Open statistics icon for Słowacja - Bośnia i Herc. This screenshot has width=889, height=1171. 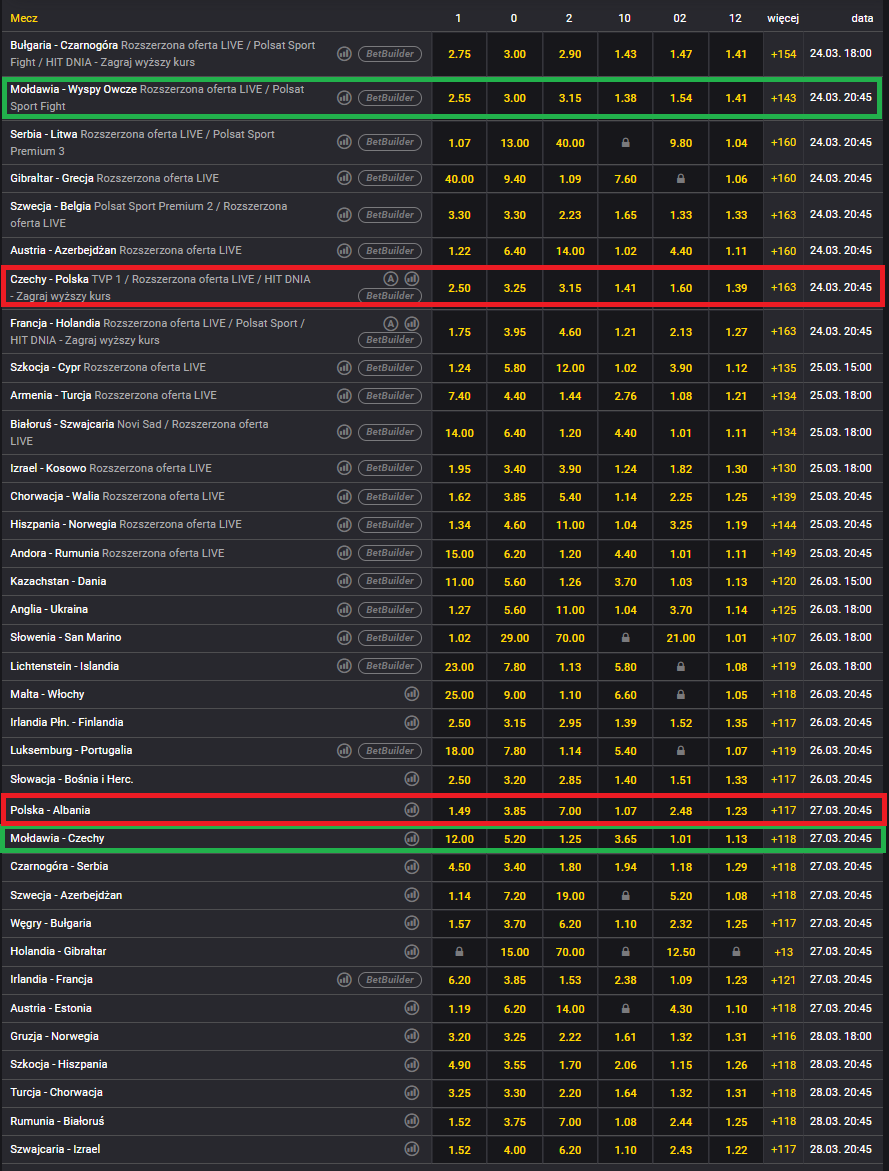click(412, 779)
